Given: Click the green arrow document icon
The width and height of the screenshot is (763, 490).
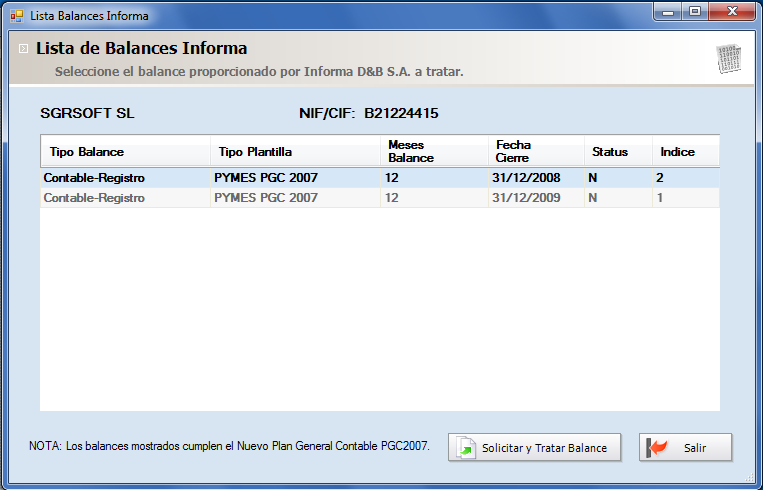Looking at the screenshot, I should tap(466, 448).
